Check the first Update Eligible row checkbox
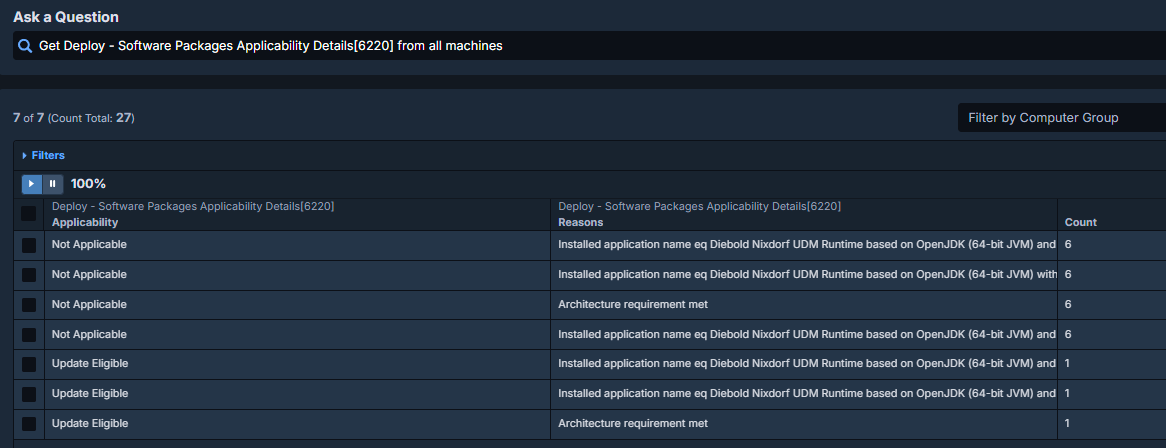Viewport: 1166px width, 448px height. 29,364
